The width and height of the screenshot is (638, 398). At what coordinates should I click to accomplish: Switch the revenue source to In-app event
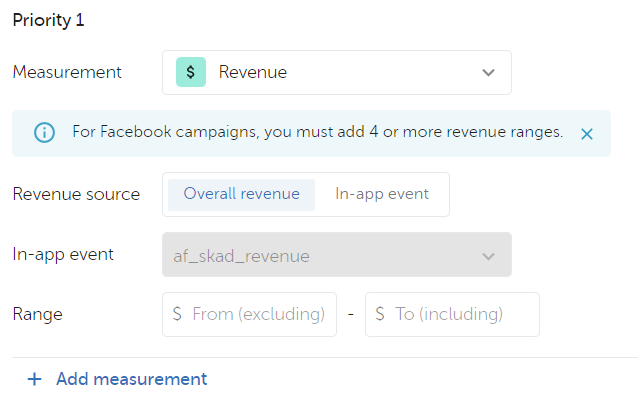[382, 195]
